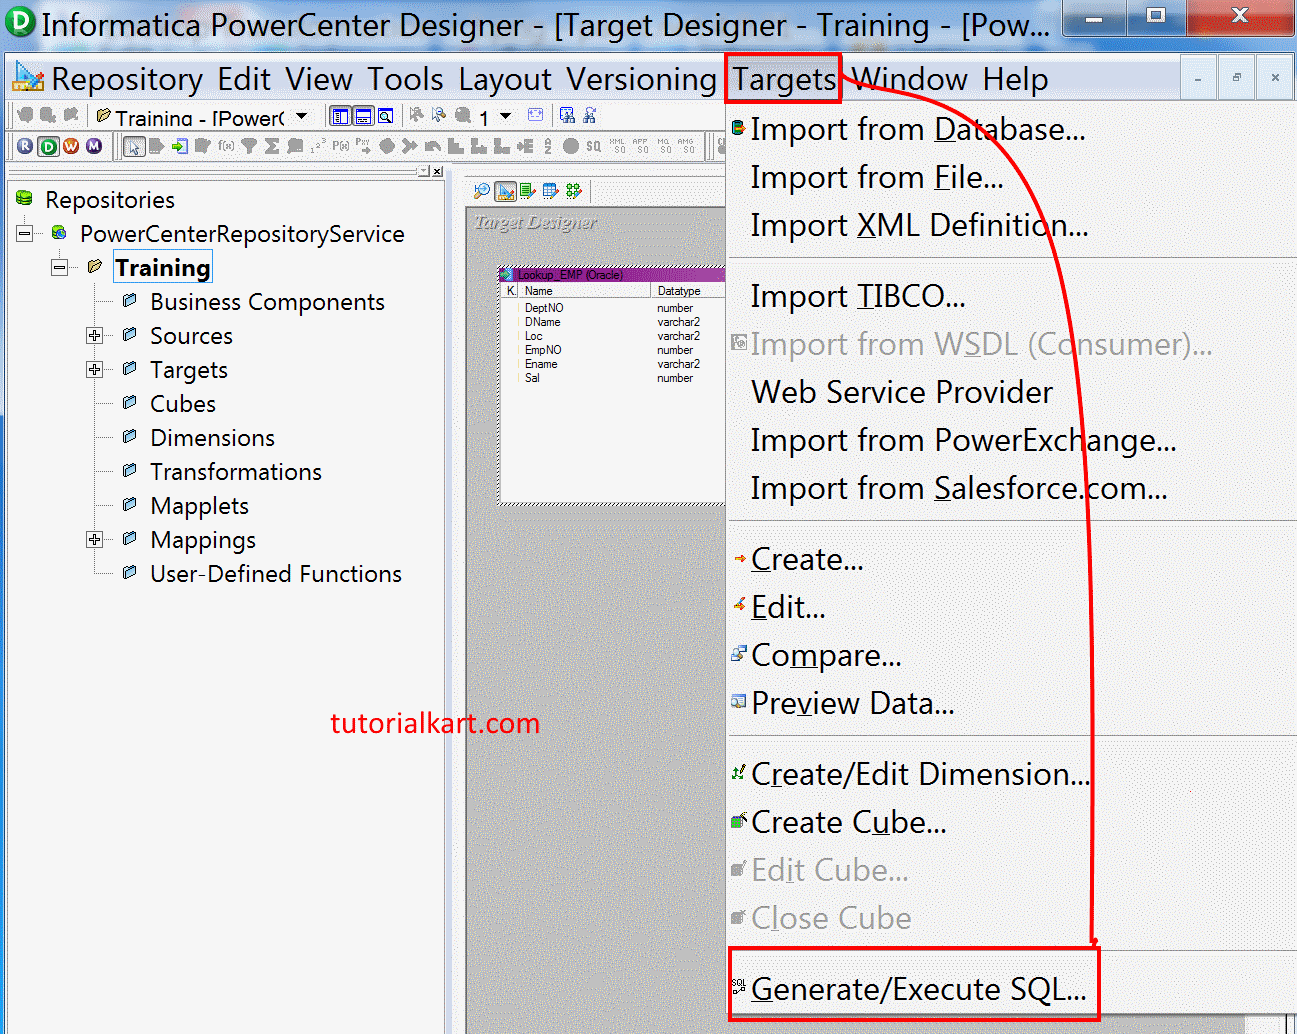Expand the Sources tree node
The height and width of the screenshot is (1034, 1297).
[94, 335]
